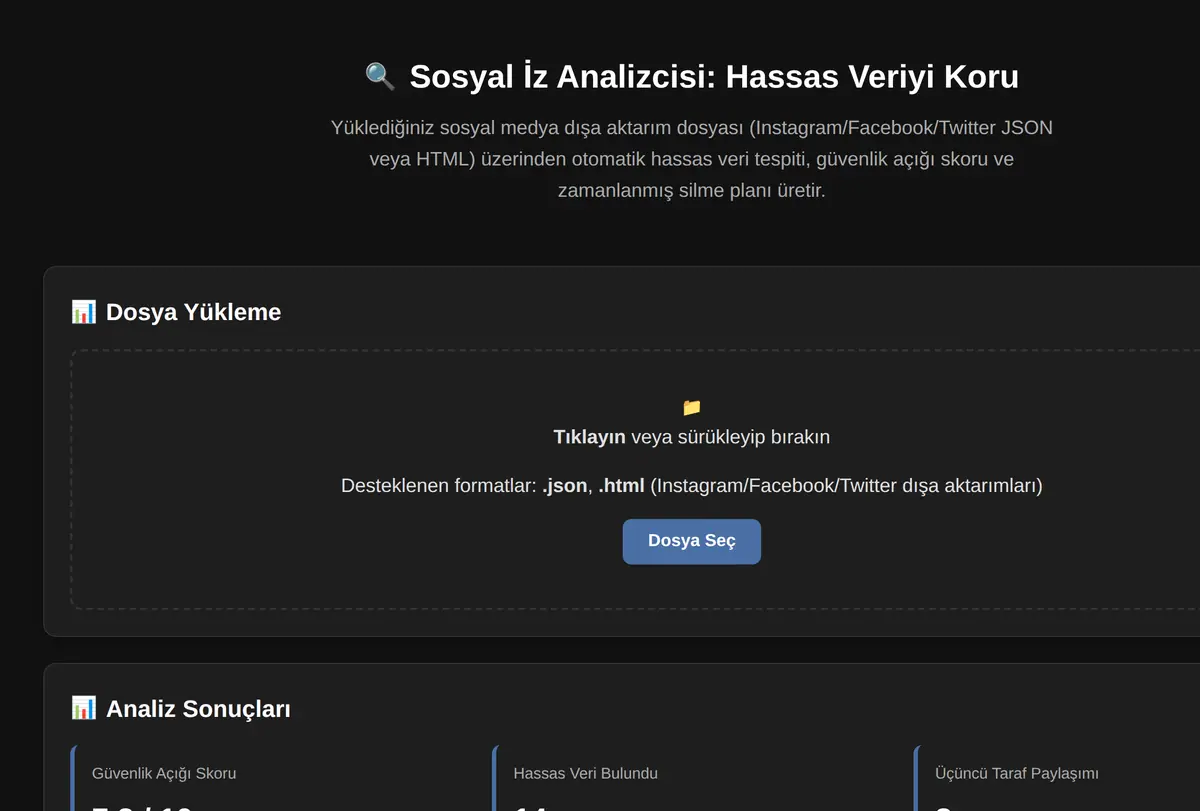The image size is (1200, 811).
Task: Click the 'Dosya Yükleme' section heading
Action: point(193,312)
